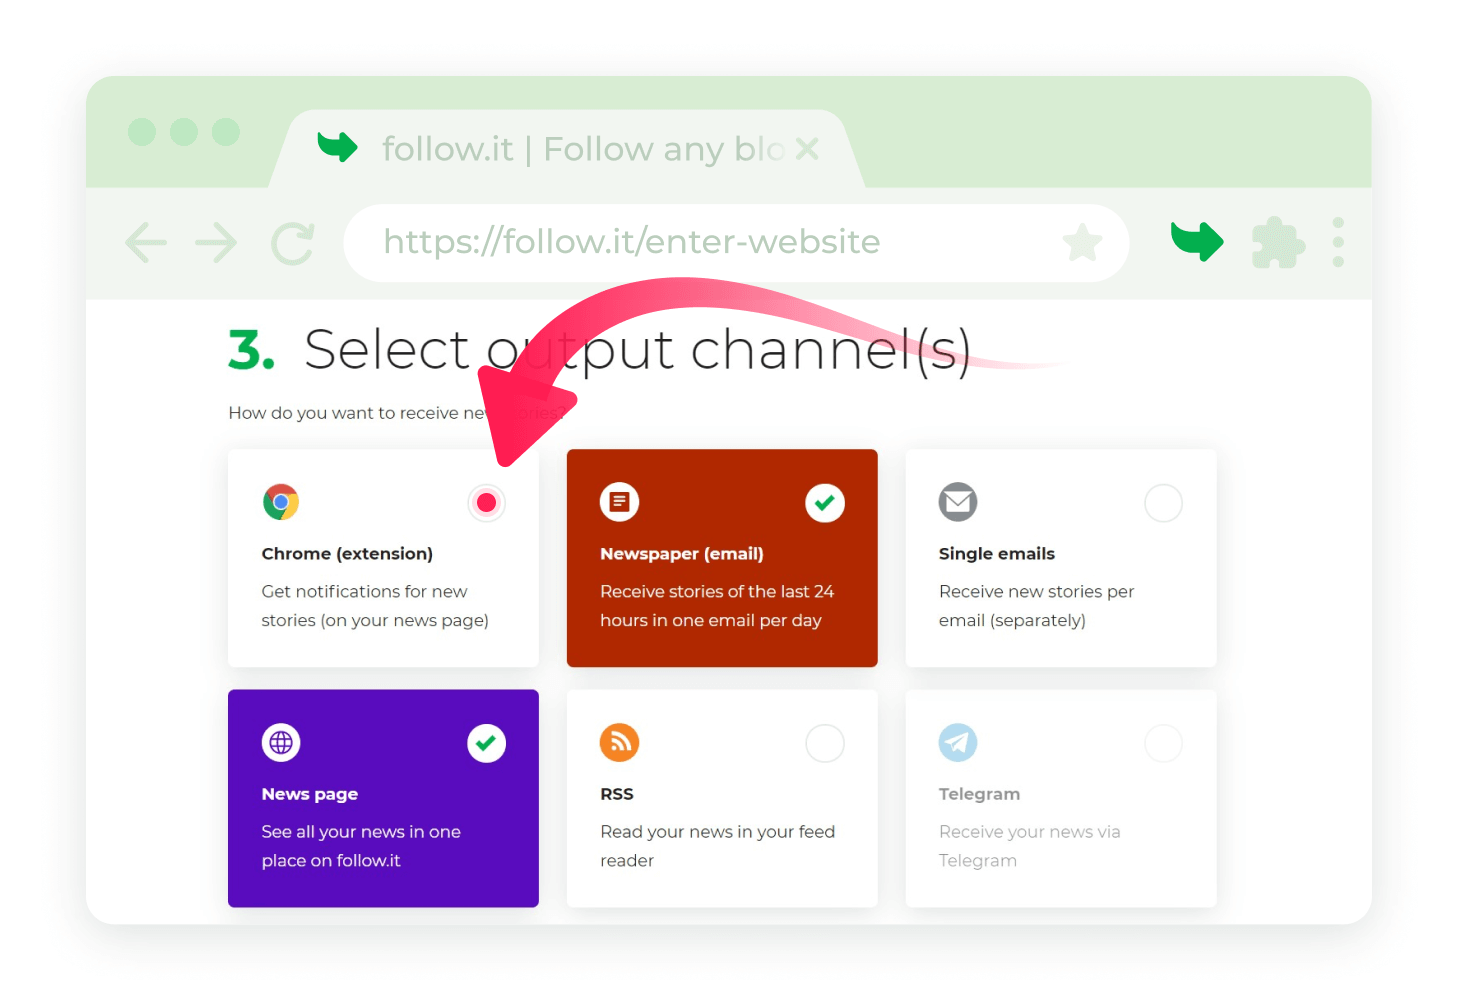Click the browser forward arrow
The height and width of the screenshot is (1000, 1458).
216,243
